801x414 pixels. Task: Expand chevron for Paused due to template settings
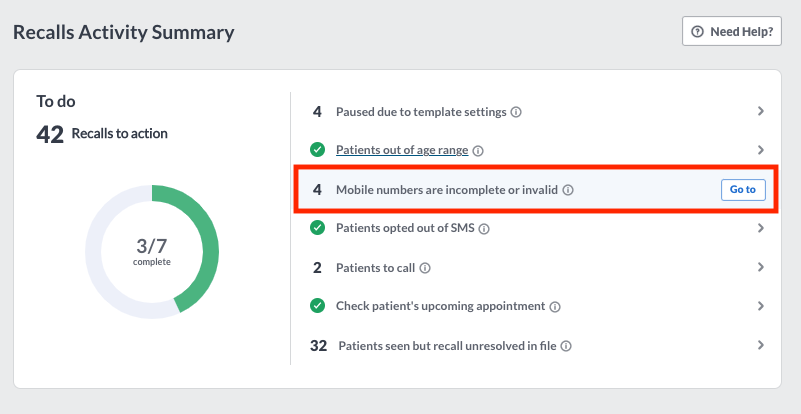click(x=761, y=111)
